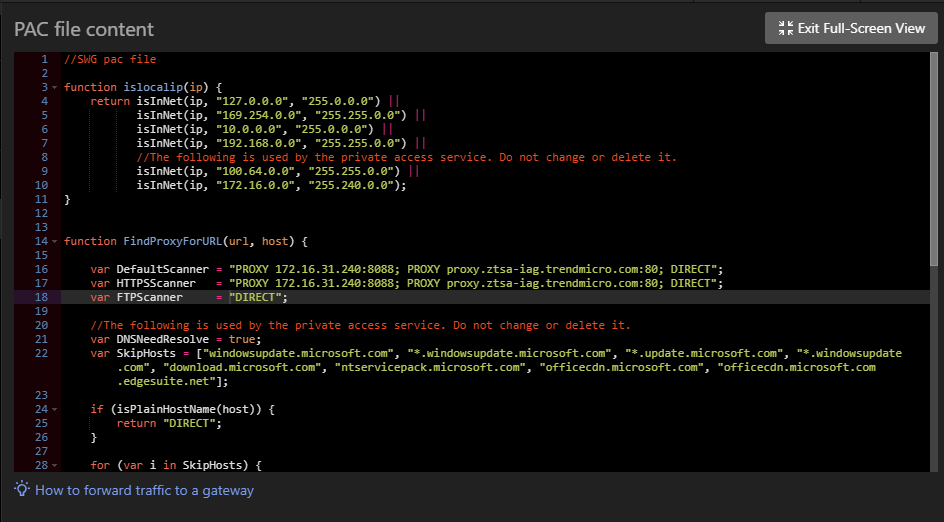Screen dimensions: 944x522
Task: Exit the full-screen view
Action: (851, 28)
